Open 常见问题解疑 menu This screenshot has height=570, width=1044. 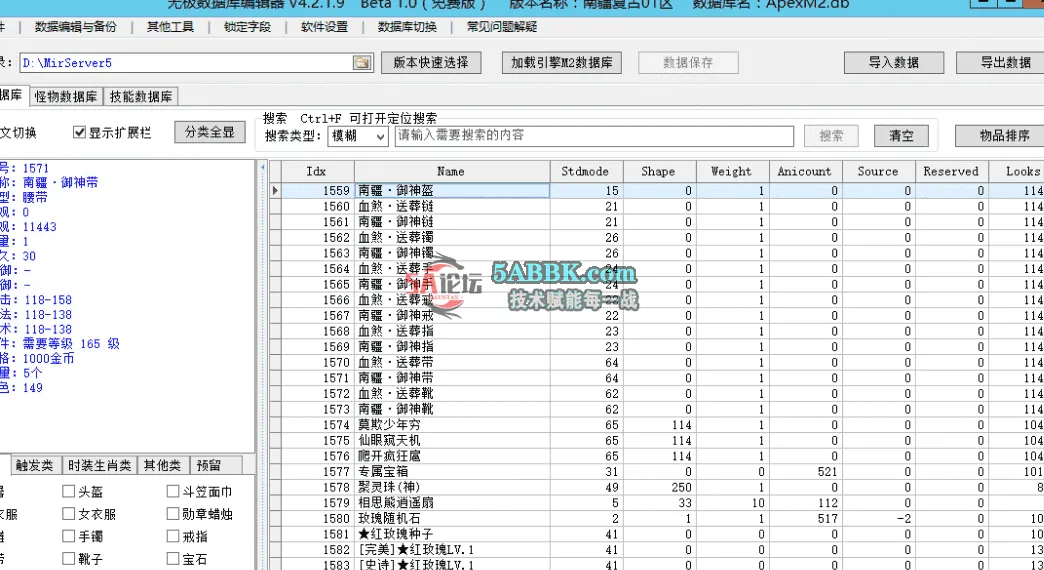[x=502, y=27]
